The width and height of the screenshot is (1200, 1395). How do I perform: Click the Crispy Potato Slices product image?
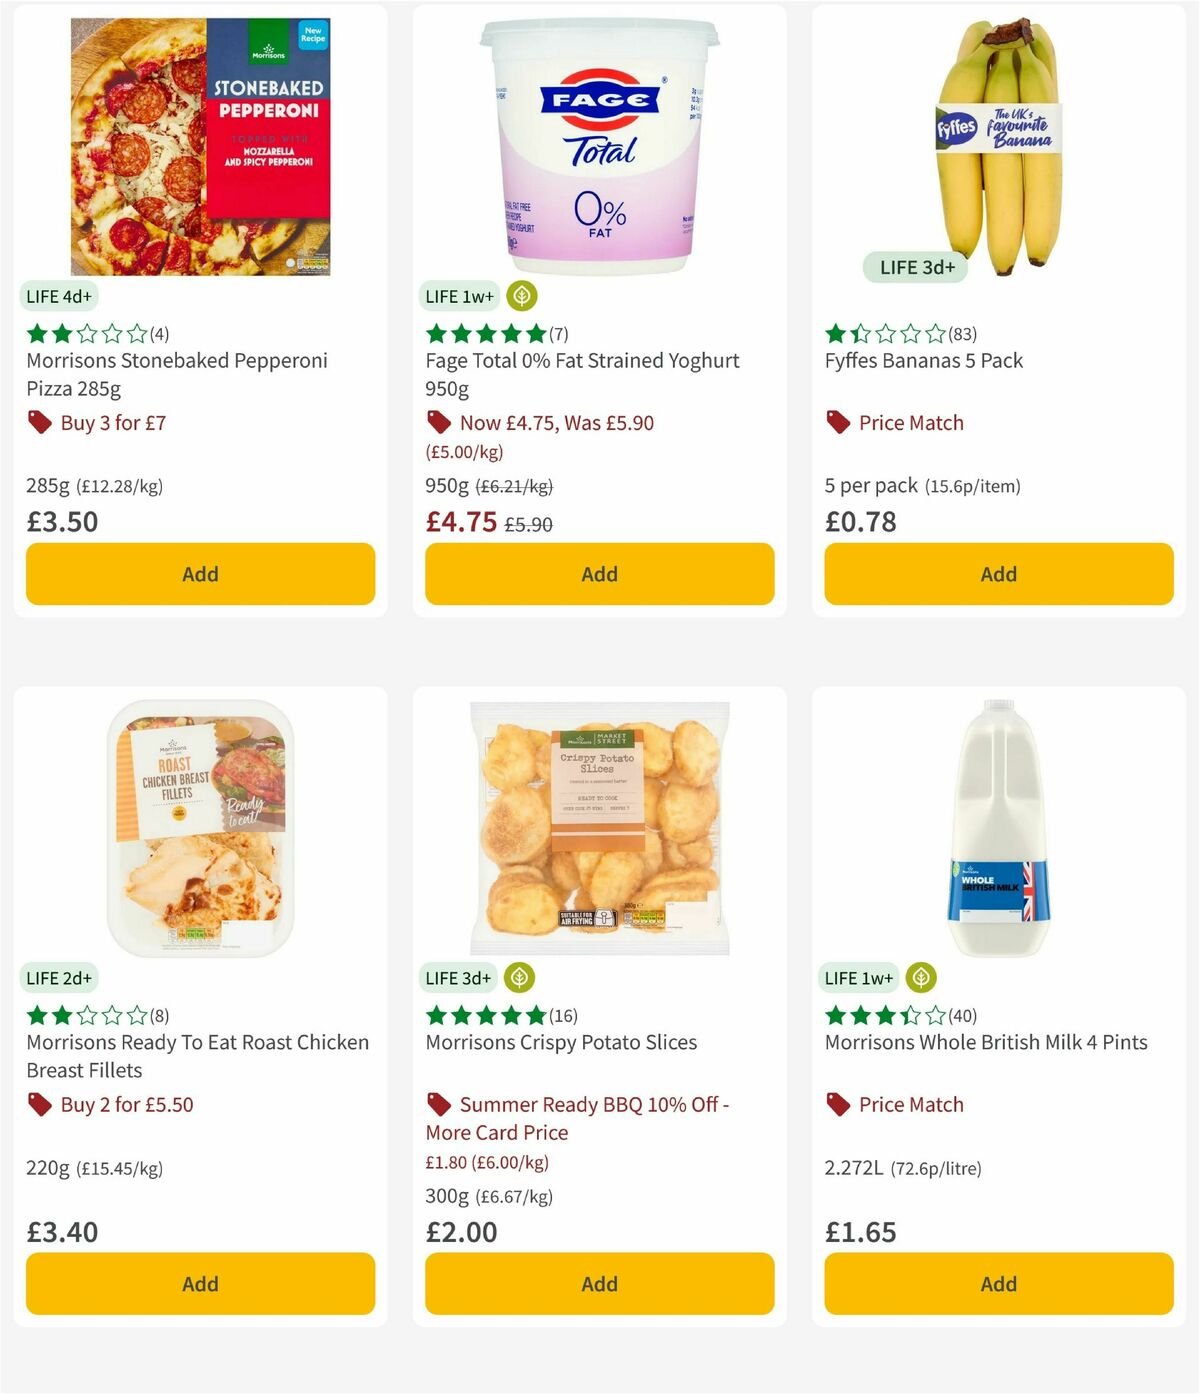599,827
